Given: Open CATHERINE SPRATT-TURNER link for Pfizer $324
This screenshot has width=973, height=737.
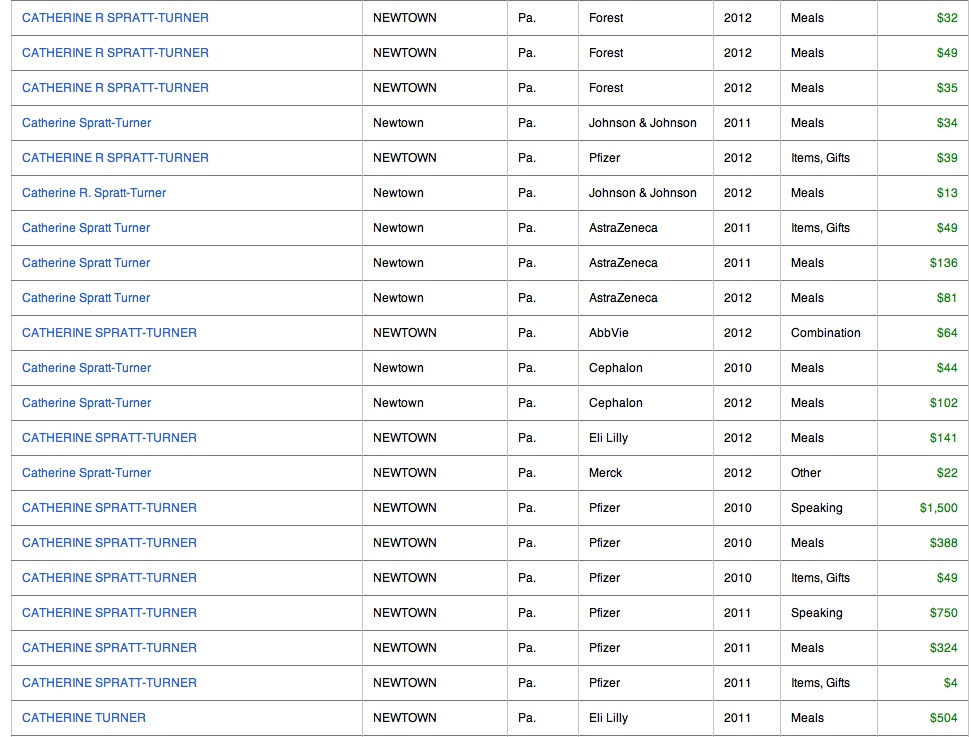Looking at the screenshot, I should pyautogui.click(x=109, y=648).
